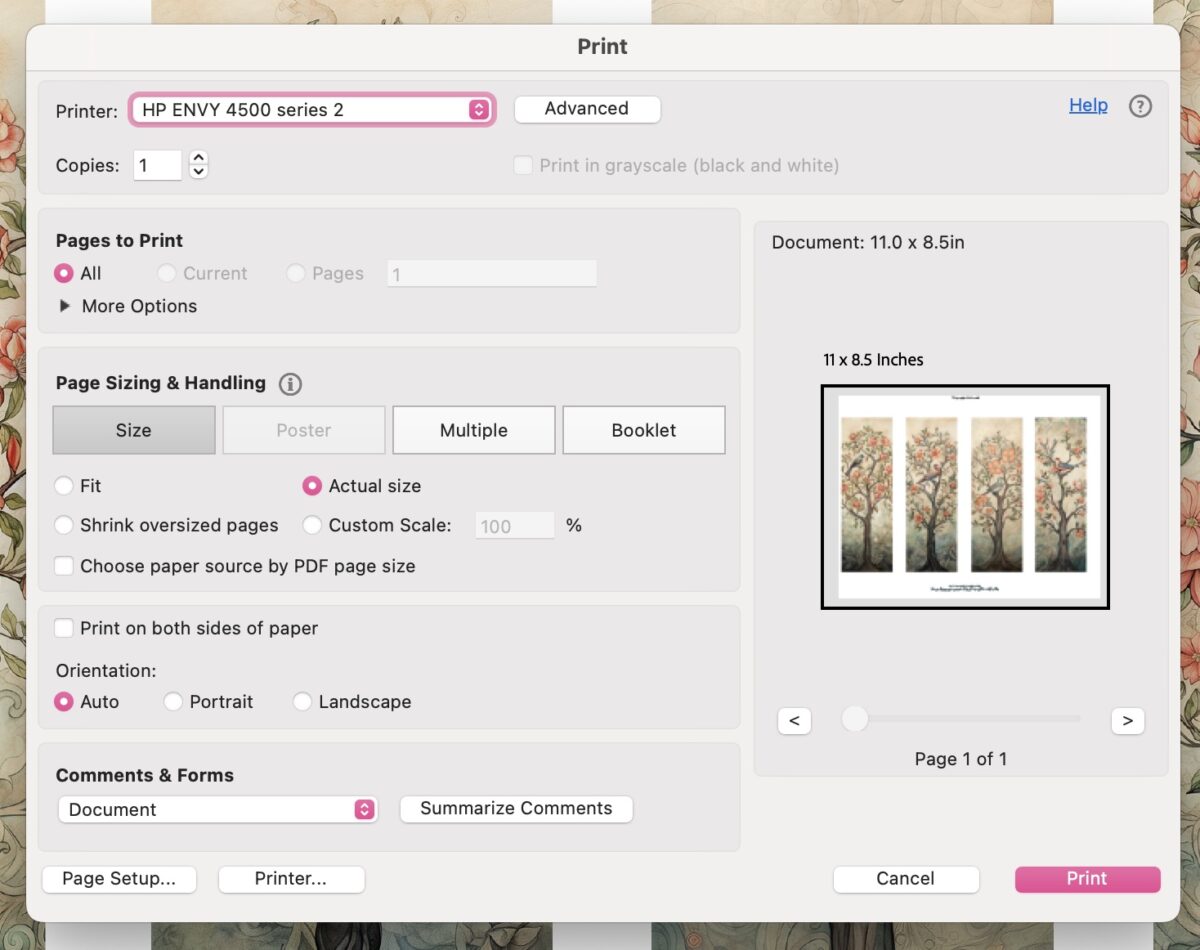Switch to the Booklet tab

tap(644, 430)
